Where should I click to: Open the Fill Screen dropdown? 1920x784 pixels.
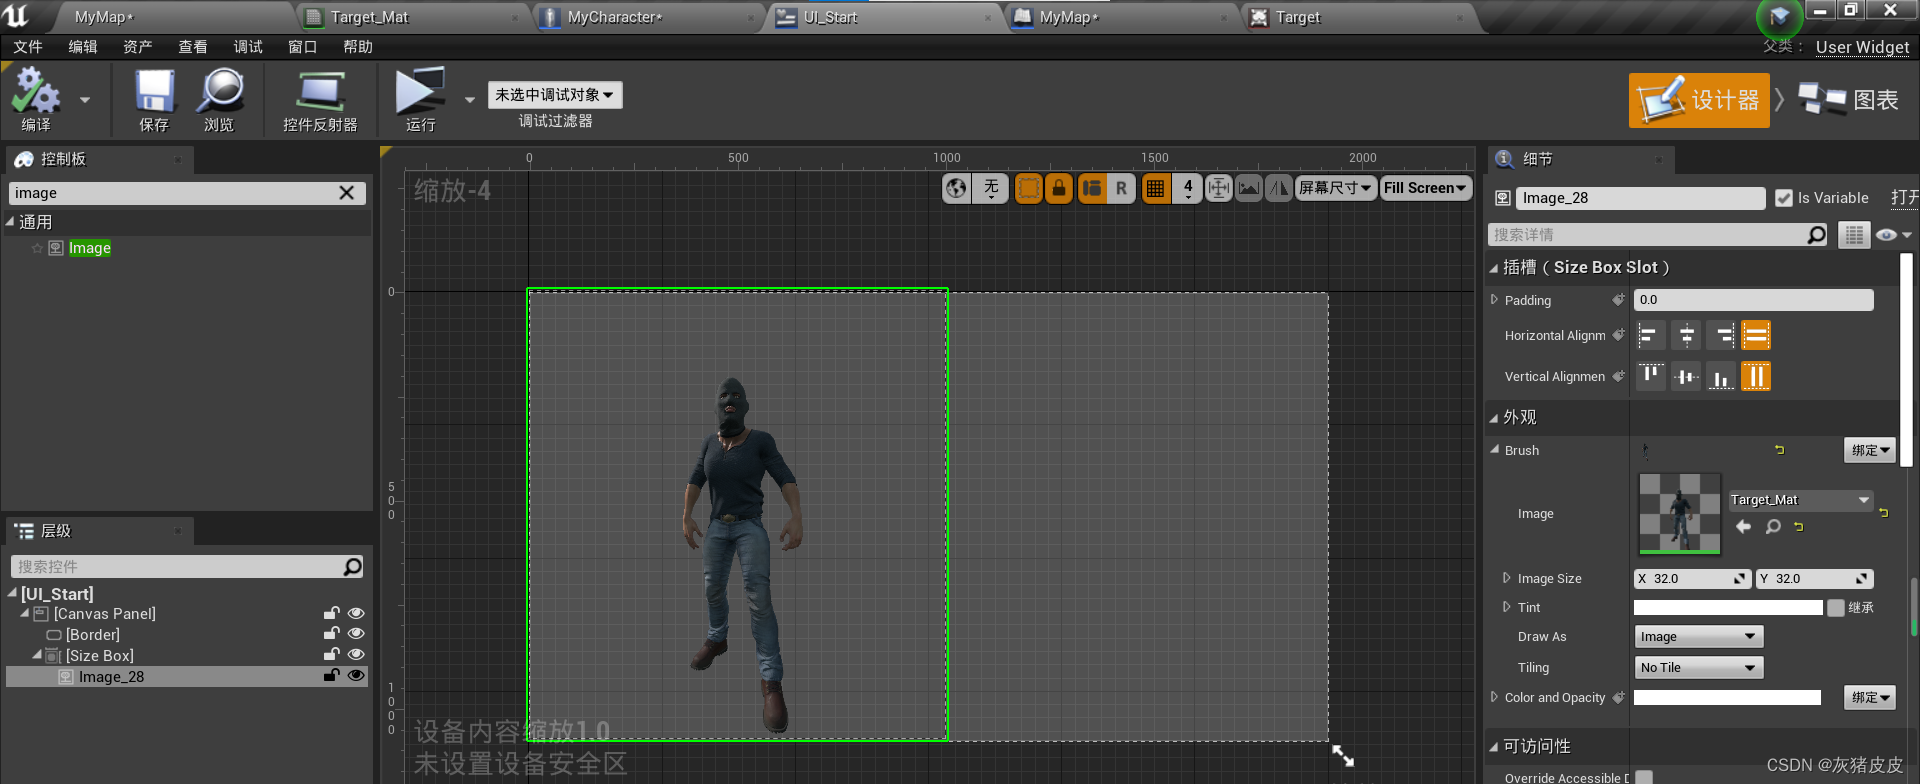1425,188
